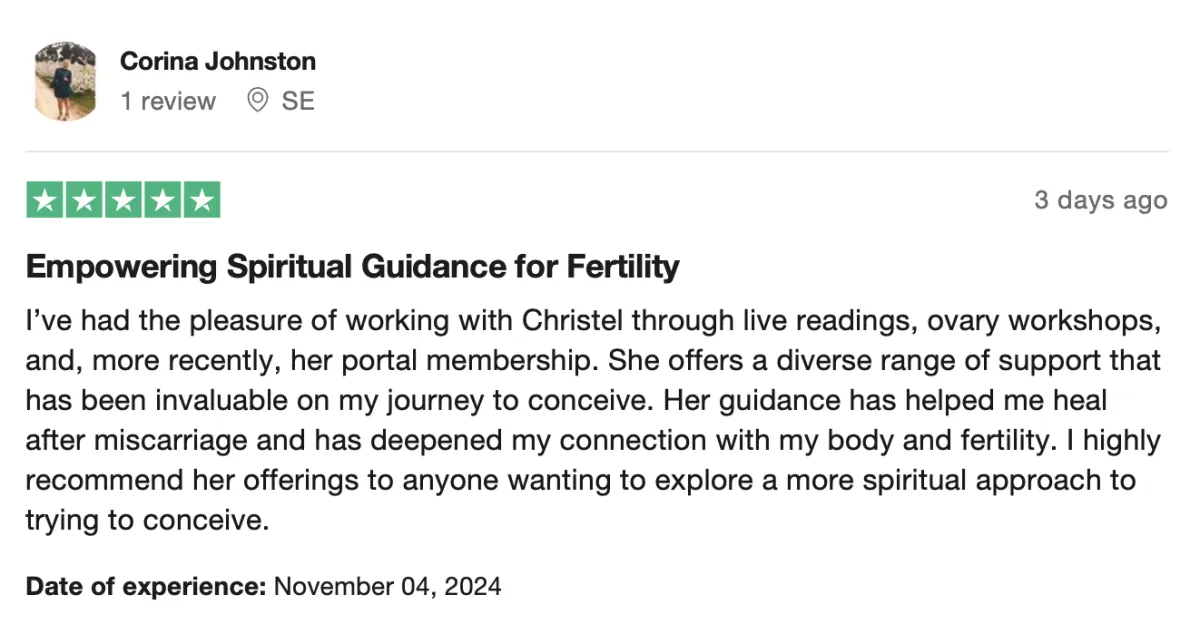Open the Corina Johnston reviewer name link
The height and width of the screenshot is (624, 1200).
(218, 61)
